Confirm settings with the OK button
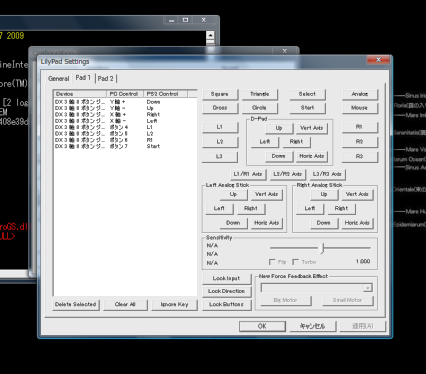The width and height of the screenshot is (426, 374). (262, 326)
